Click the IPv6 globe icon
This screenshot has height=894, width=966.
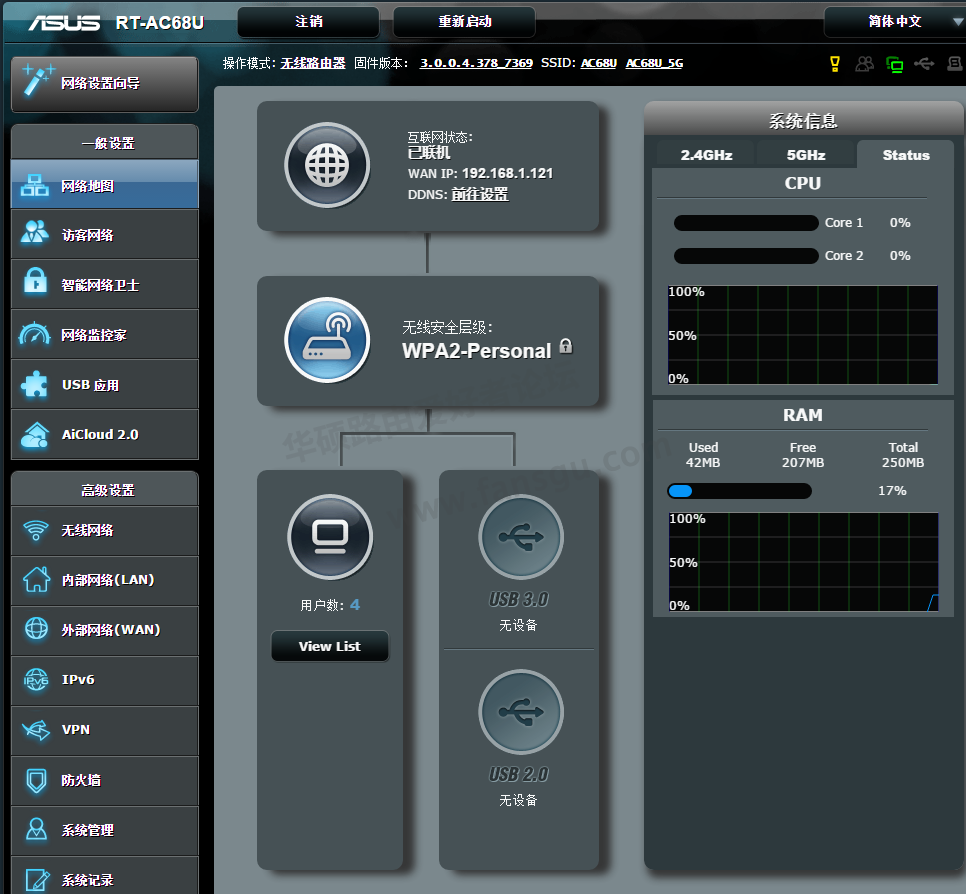tap(36, 680)
